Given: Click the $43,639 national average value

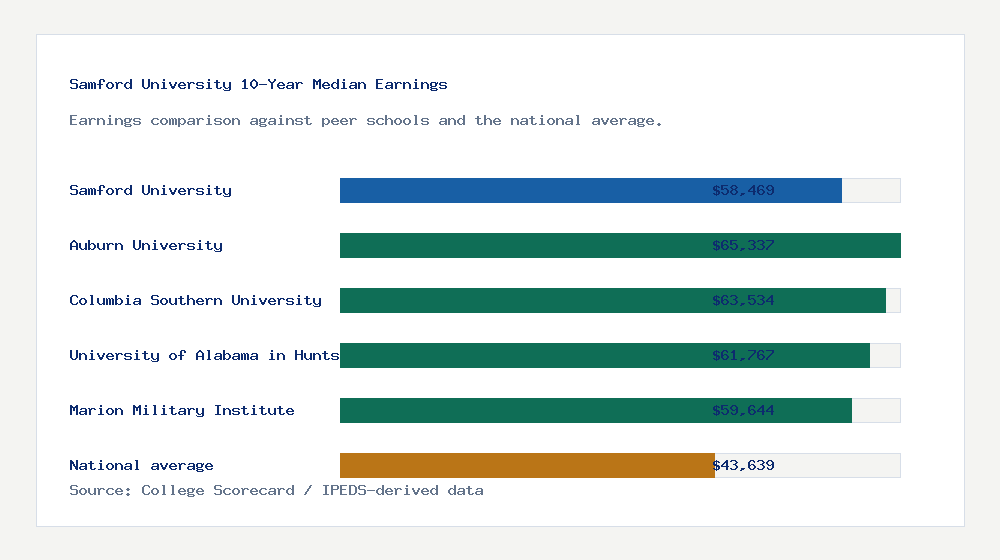Looking at the screenshot, I should point(743,466).
